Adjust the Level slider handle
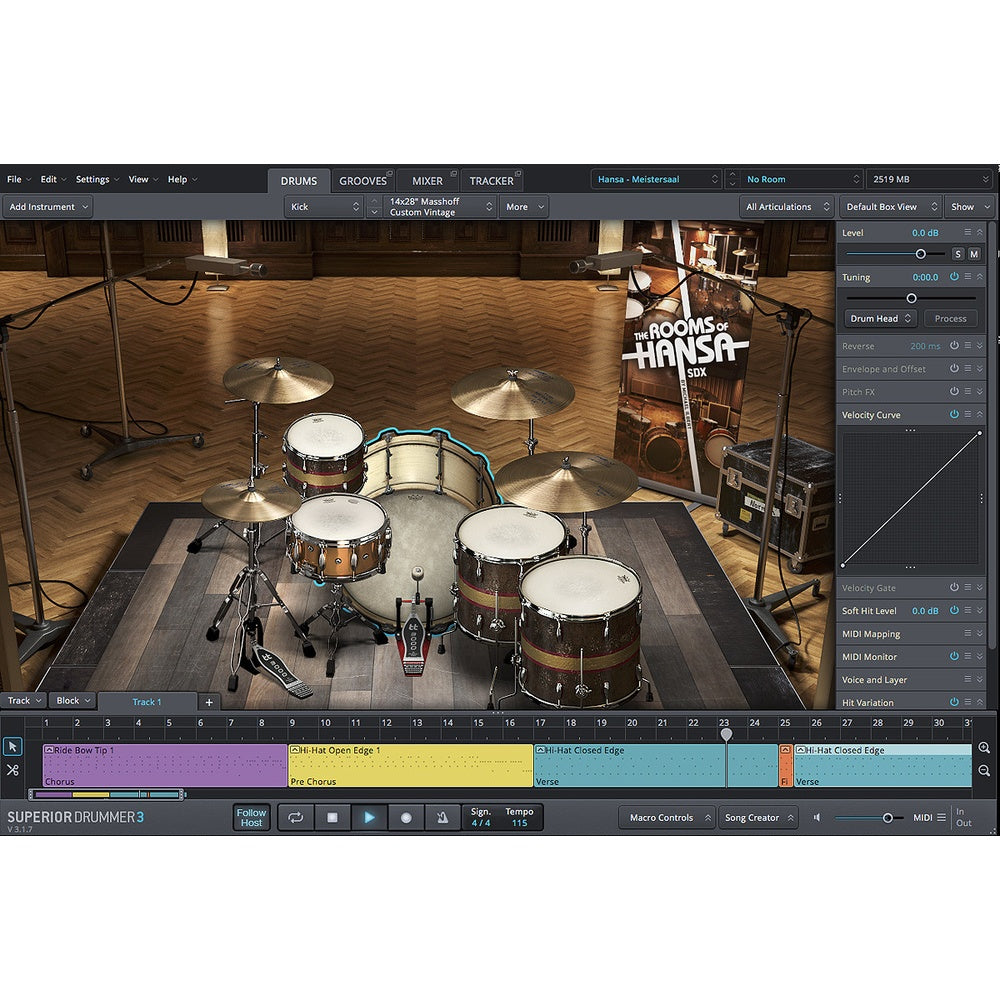The height and width of the screenshot is (1000, 1000). pyautogui.click(x=920, y=254)
